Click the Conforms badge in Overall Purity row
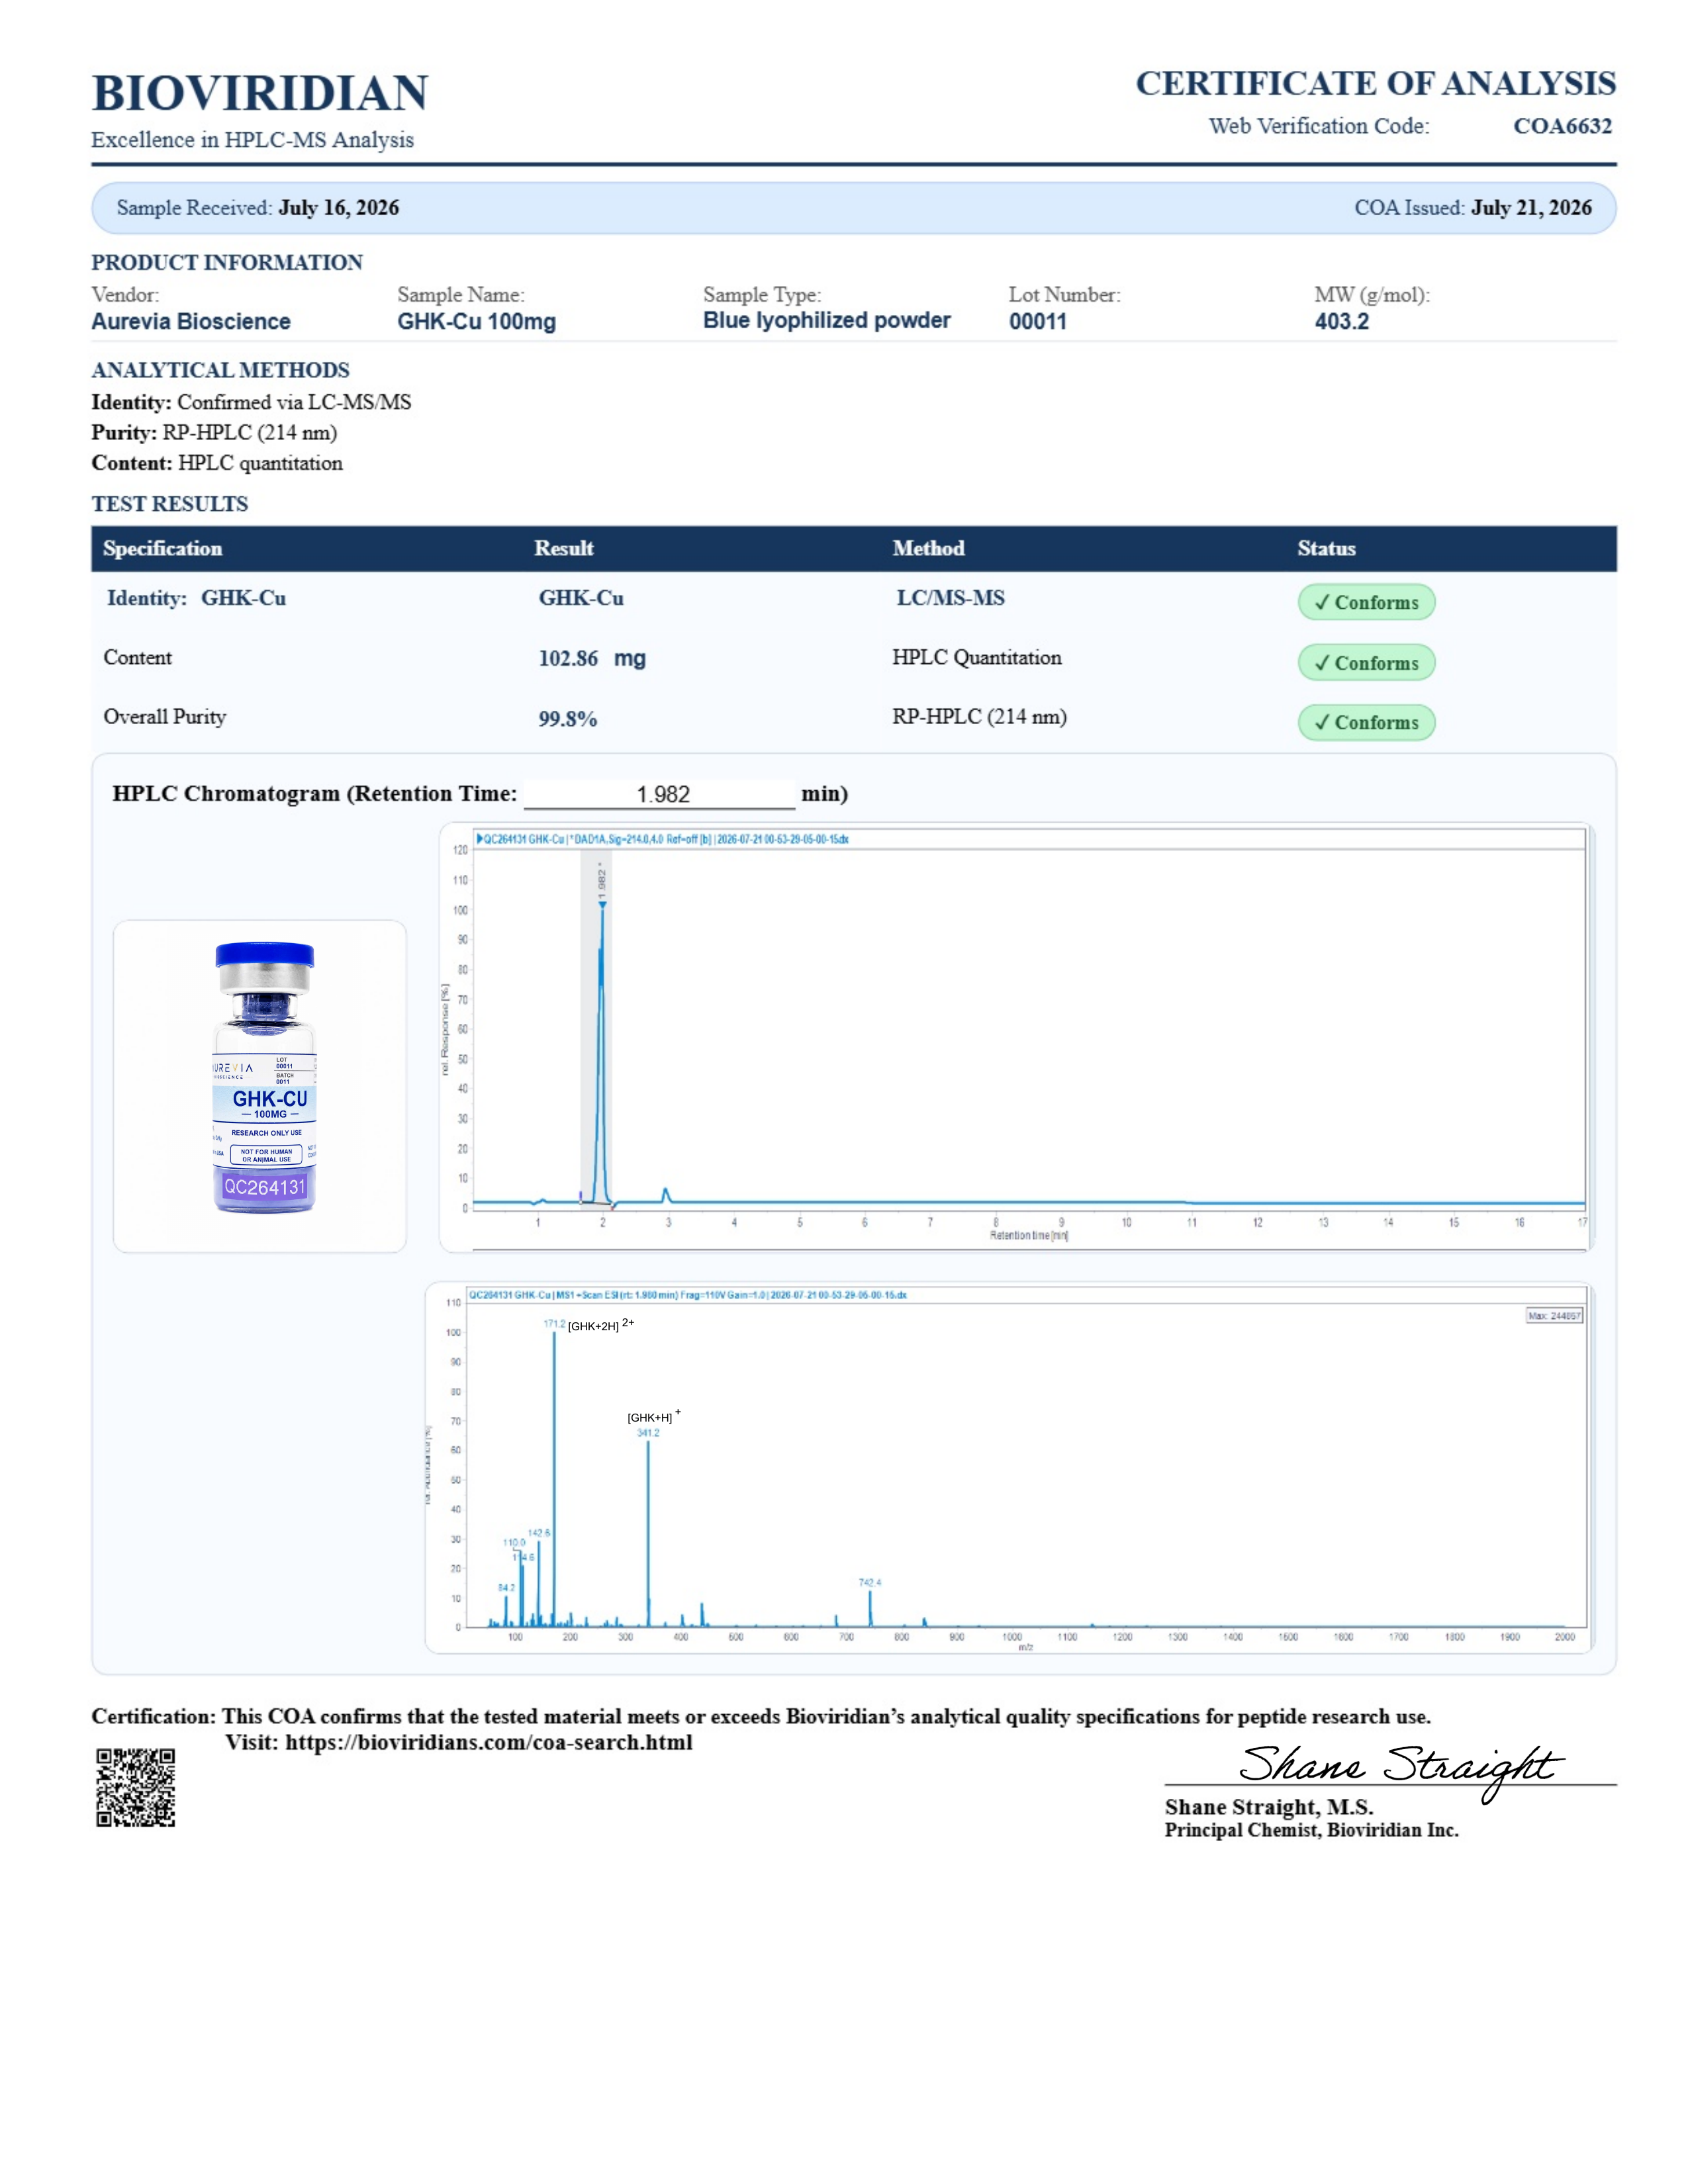Screen dimensions: 1688x2184 (1366, 722)
